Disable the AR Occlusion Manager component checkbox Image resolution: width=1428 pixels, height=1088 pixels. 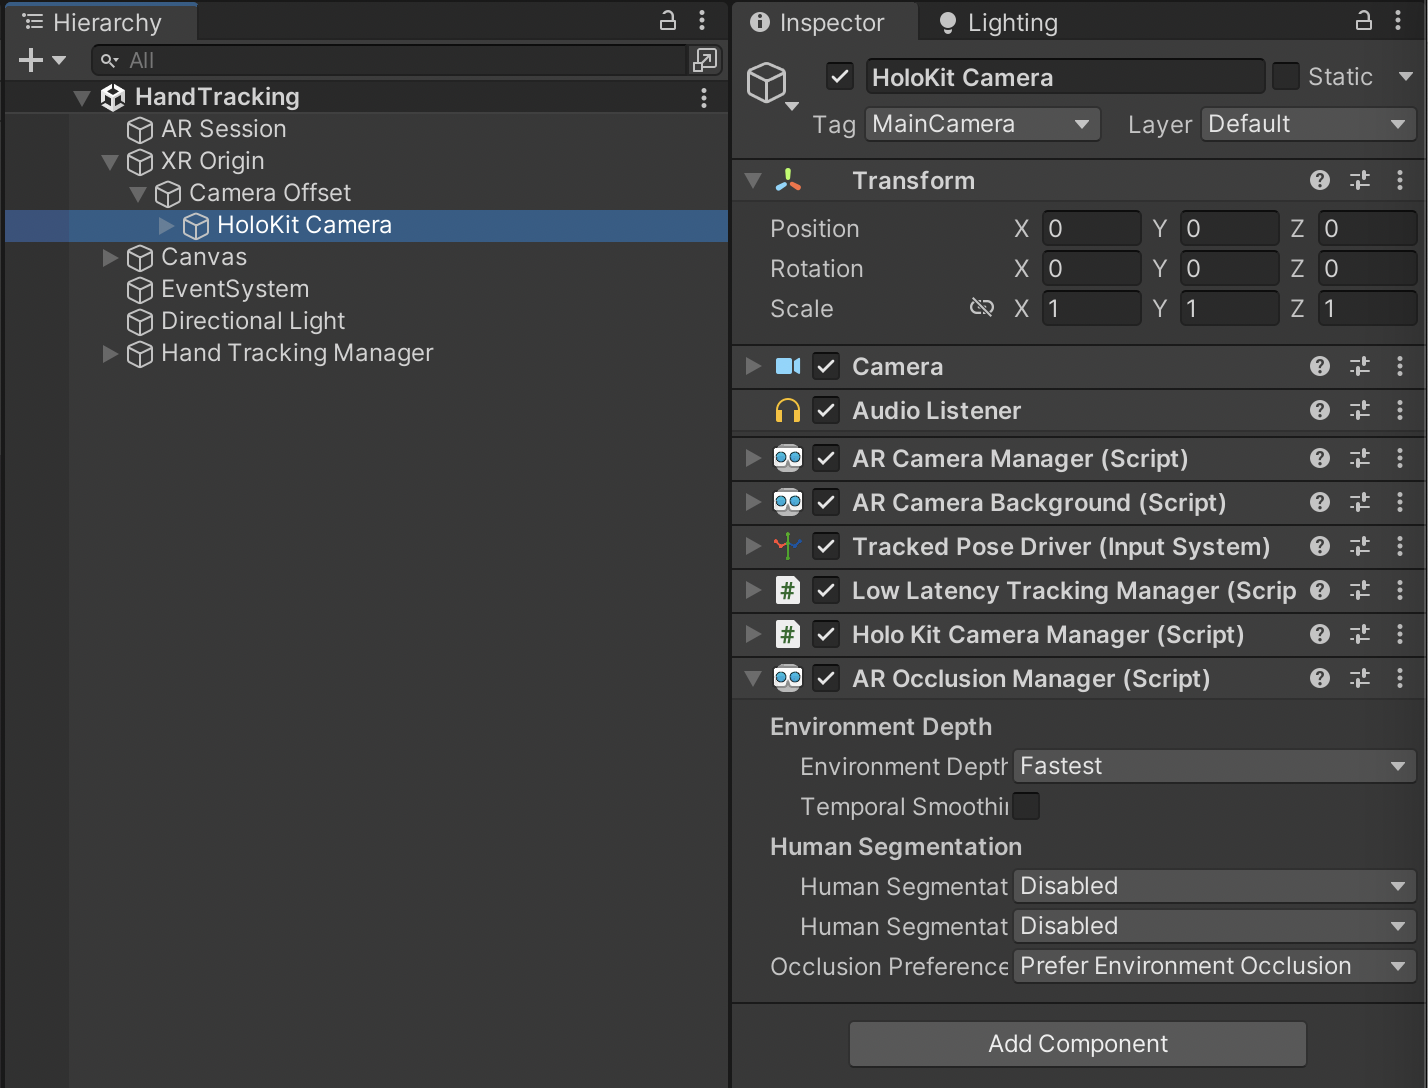point(826,678)
